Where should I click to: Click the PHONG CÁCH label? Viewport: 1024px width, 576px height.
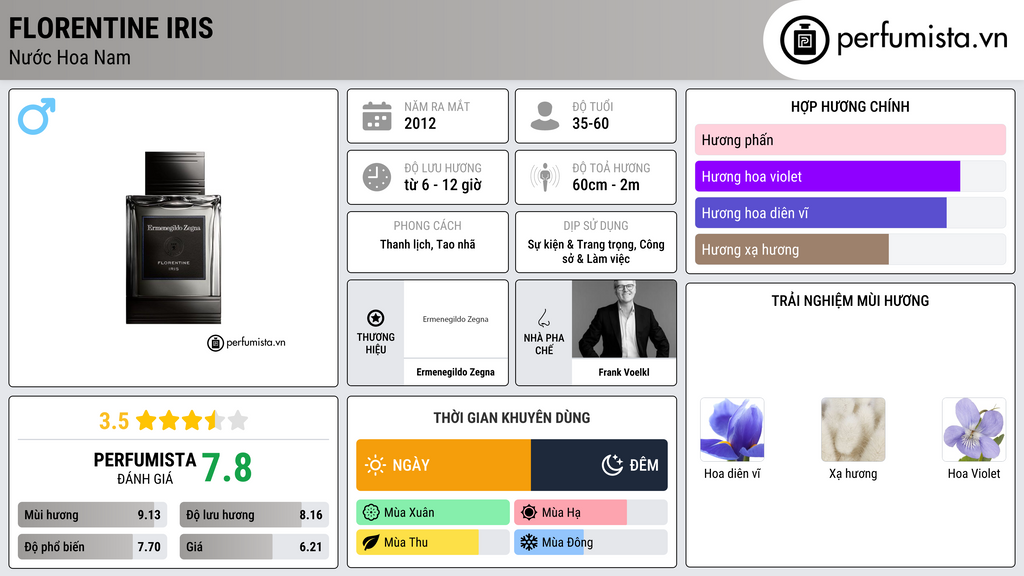click(427, 225)
